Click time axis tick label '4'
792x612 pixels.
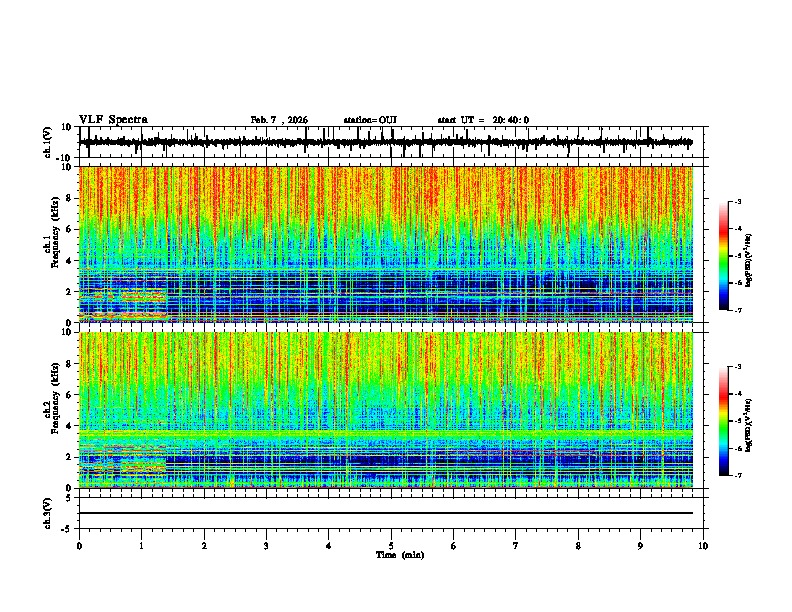click(x=329, y=546)
